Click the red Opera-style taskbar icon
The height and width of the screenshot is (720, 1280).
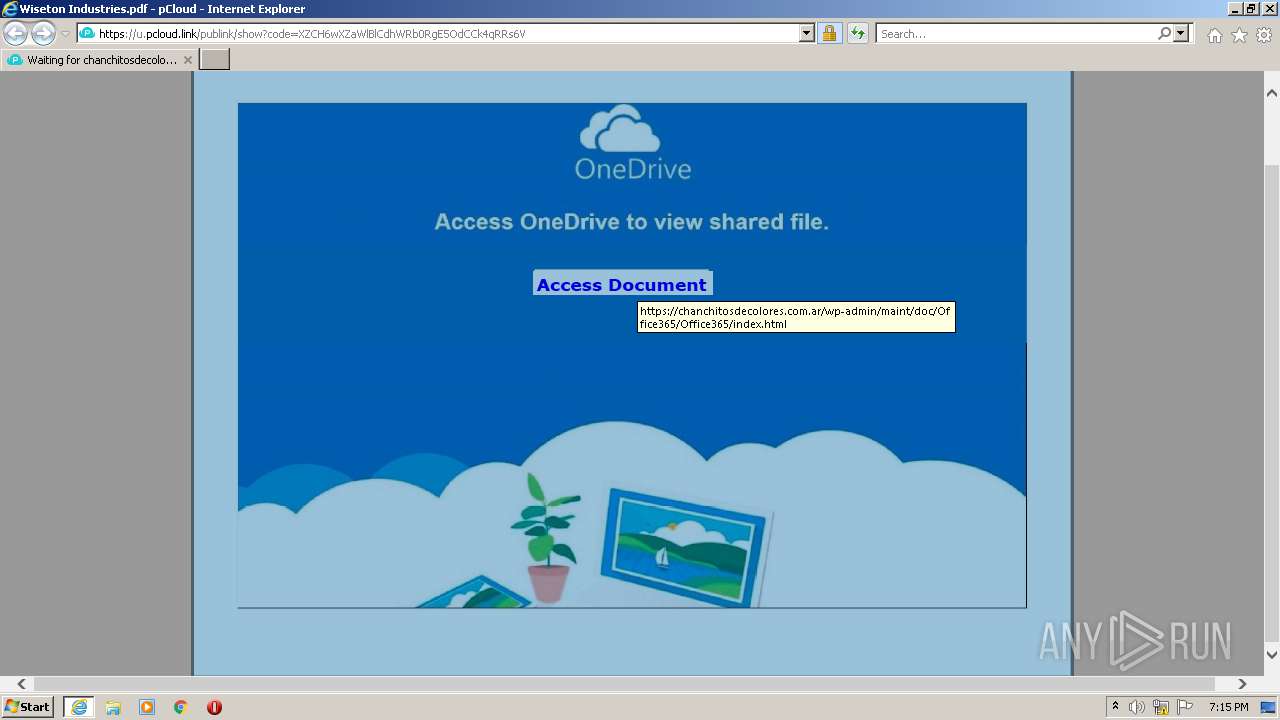[214, 707]
